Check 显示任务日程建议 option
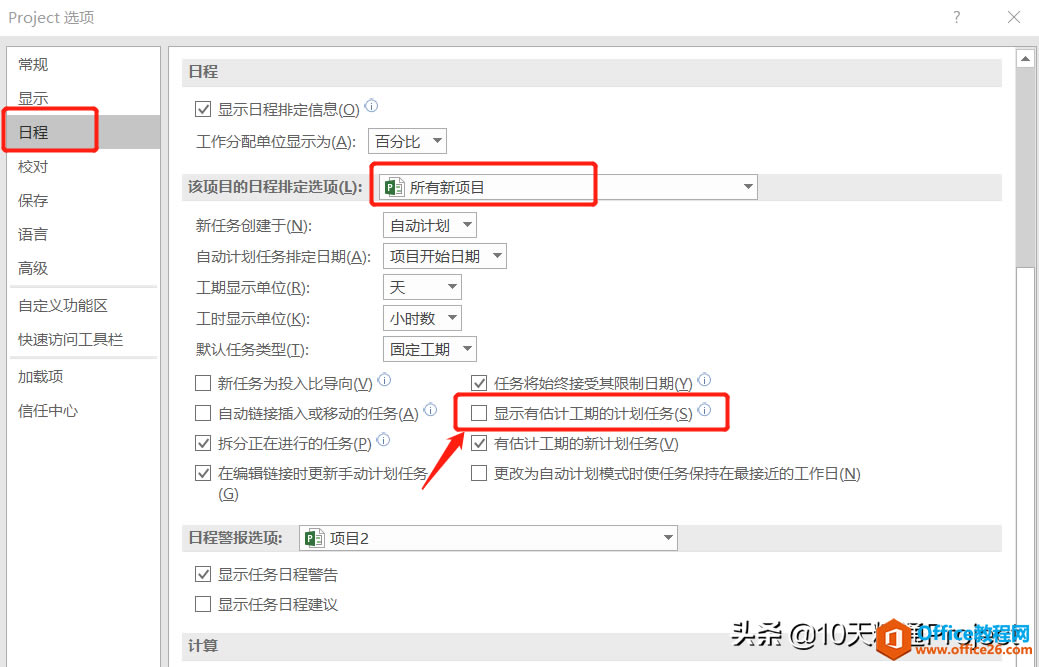This screenshot has height=667, width=1039. (203, 604)
